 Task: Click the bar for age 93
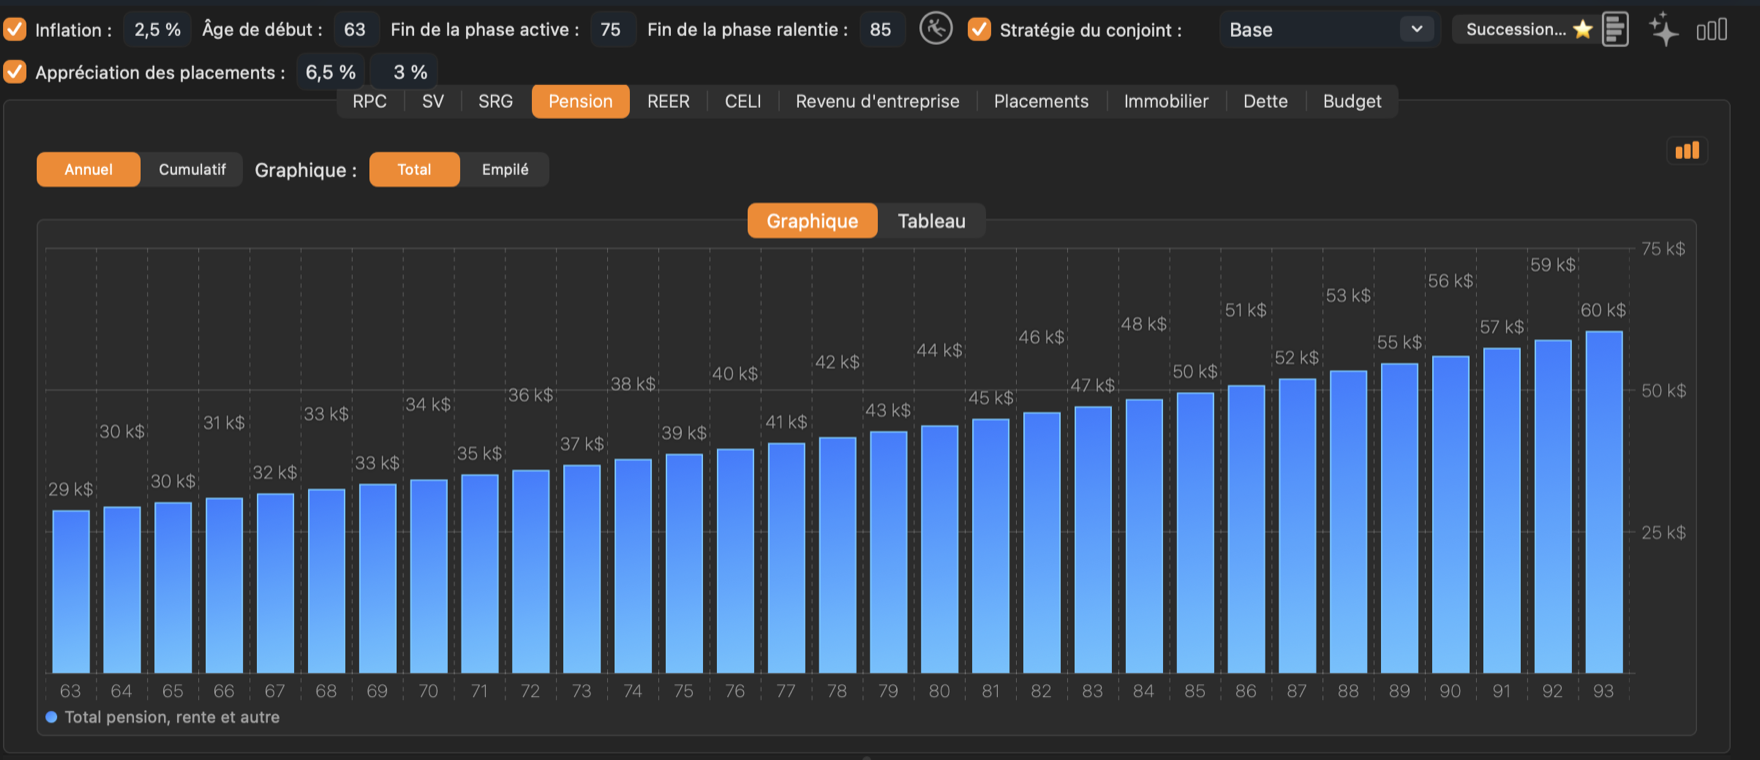[1604, 502]
